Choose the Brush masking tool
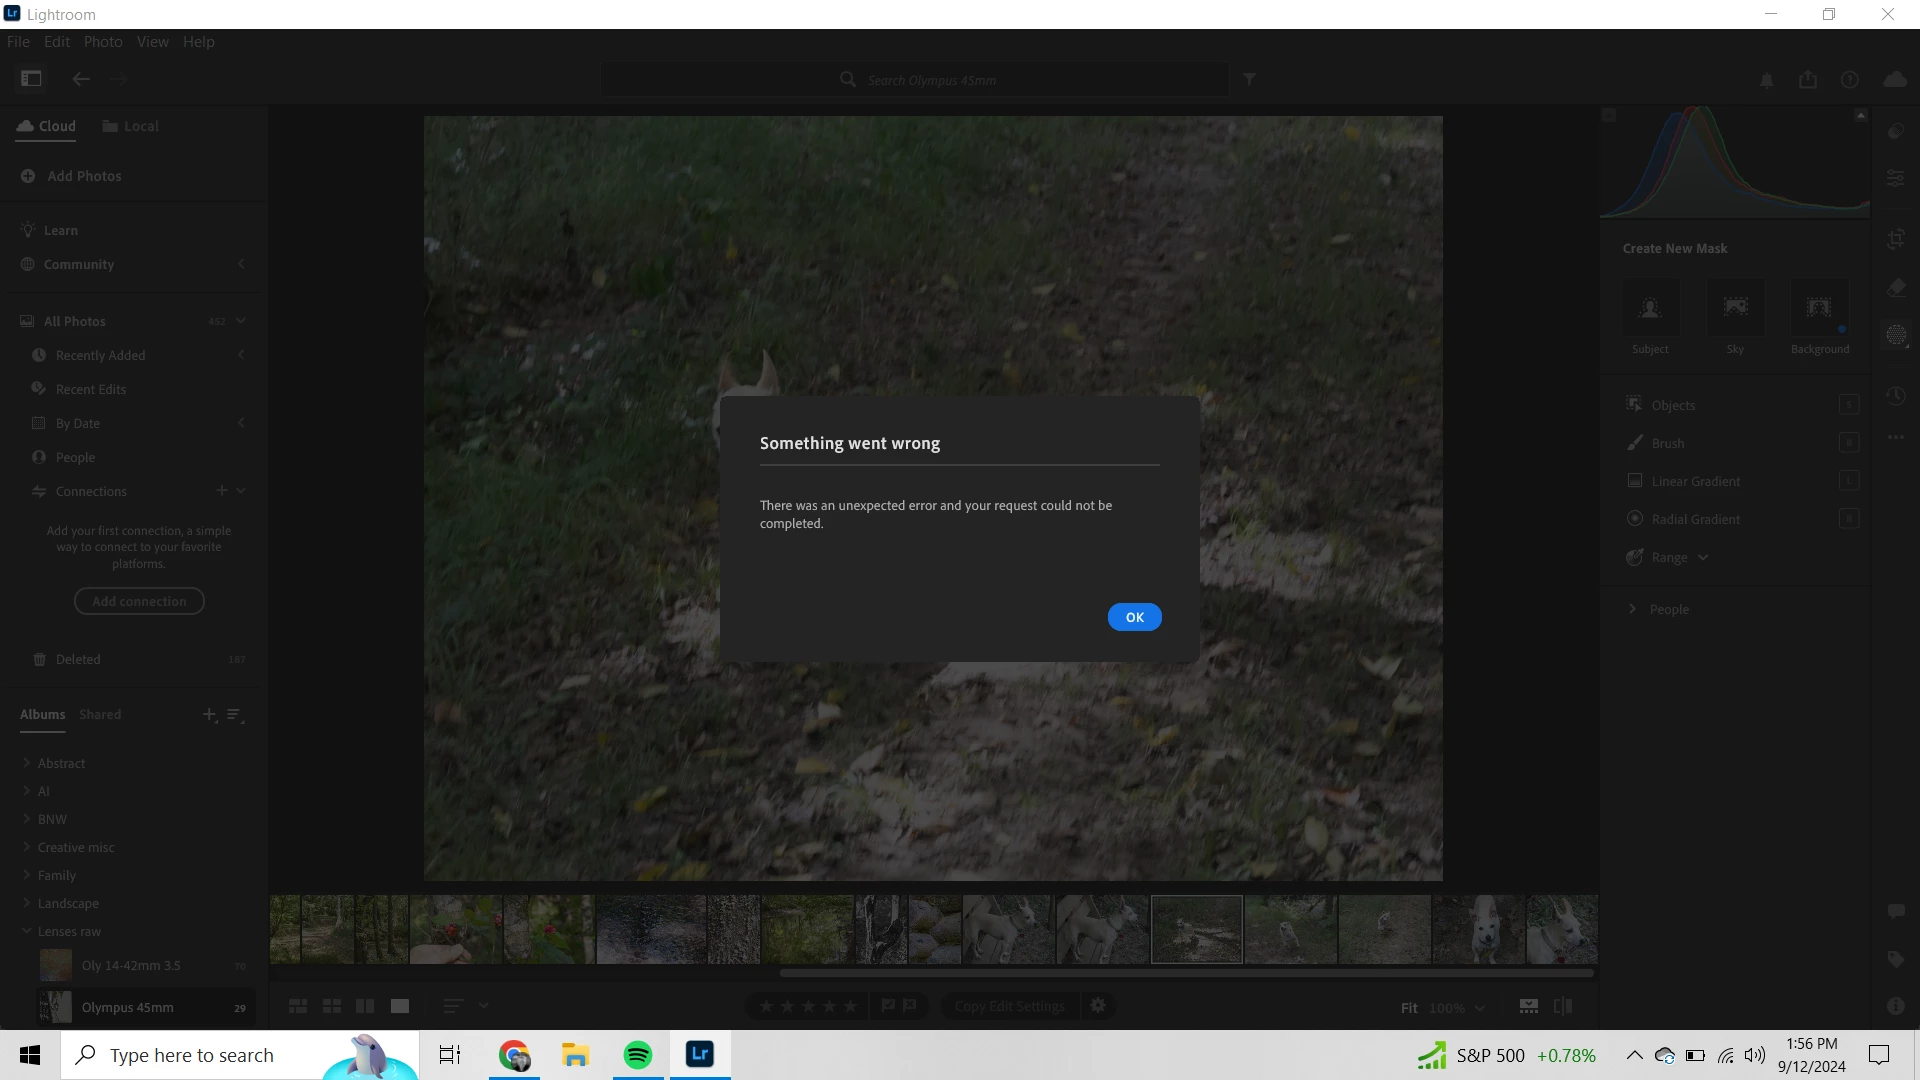1920x1080 pixels. coord(1668,443)
